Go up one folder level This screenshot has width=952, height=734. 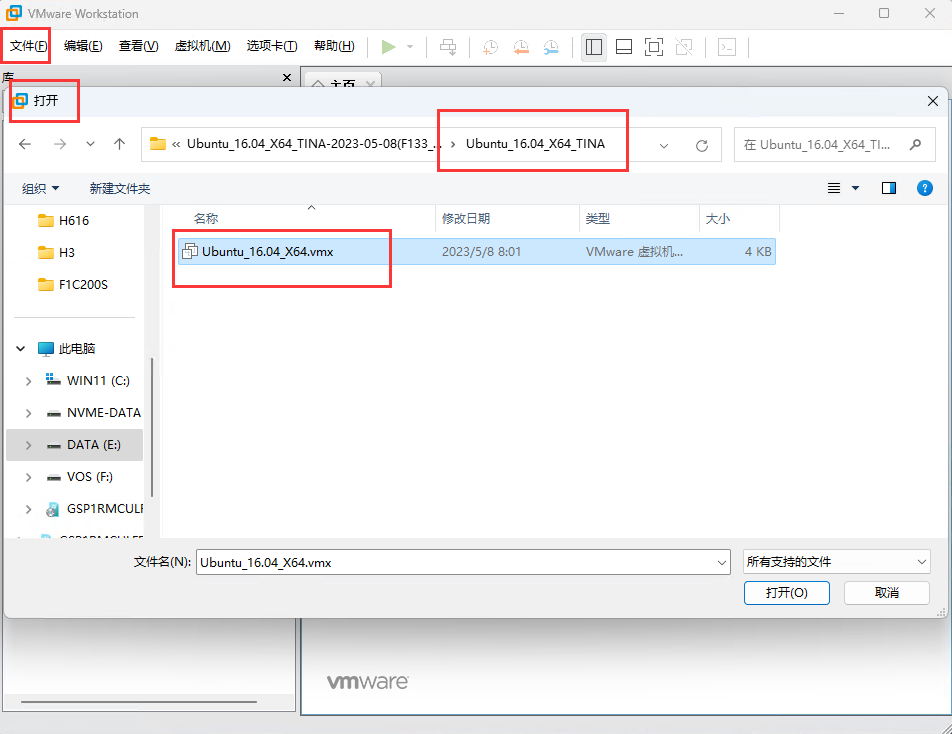pos(119,144)
